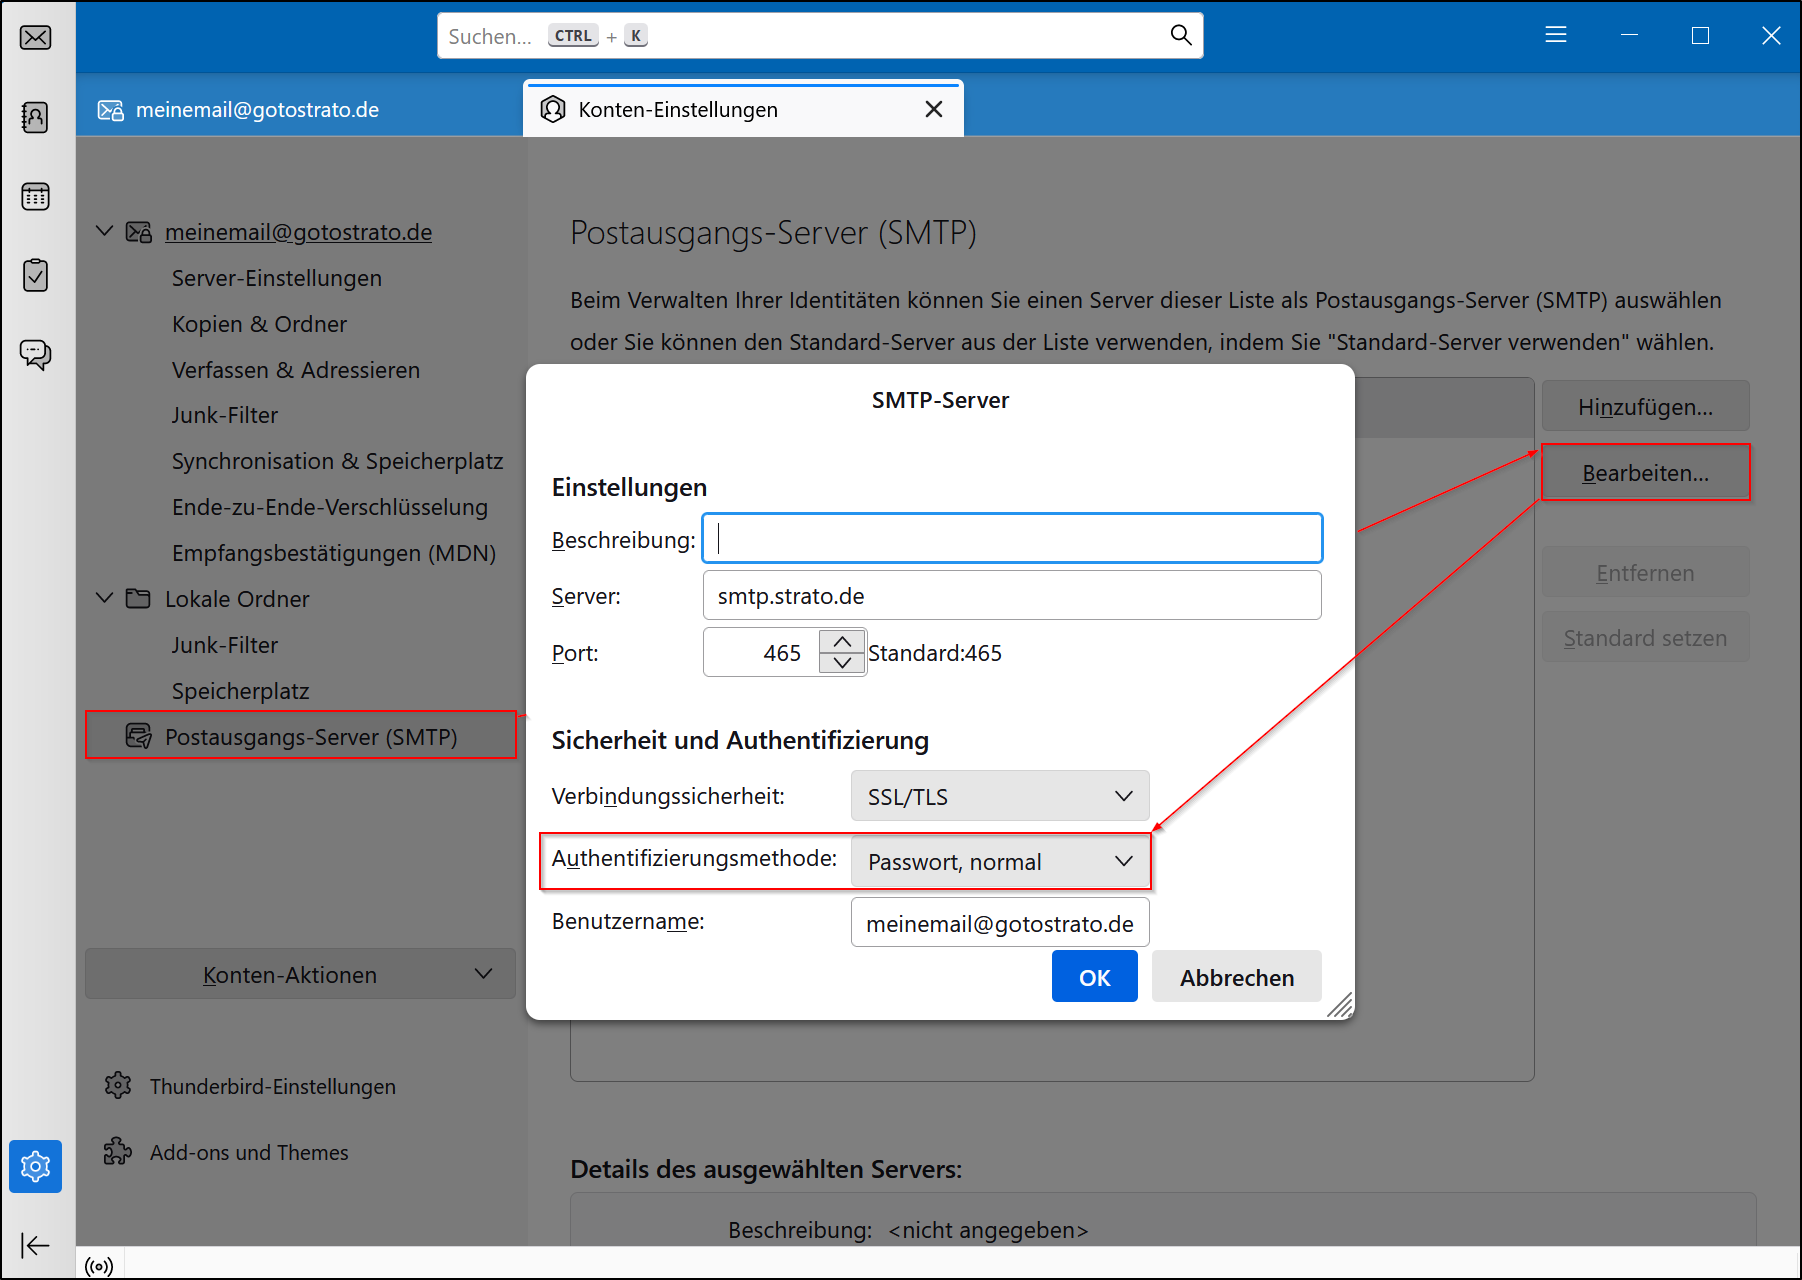The width and height of the screenshot is (1802, 1280).
Task: Open the application hamburger menu
Action: pos(1555,35)
